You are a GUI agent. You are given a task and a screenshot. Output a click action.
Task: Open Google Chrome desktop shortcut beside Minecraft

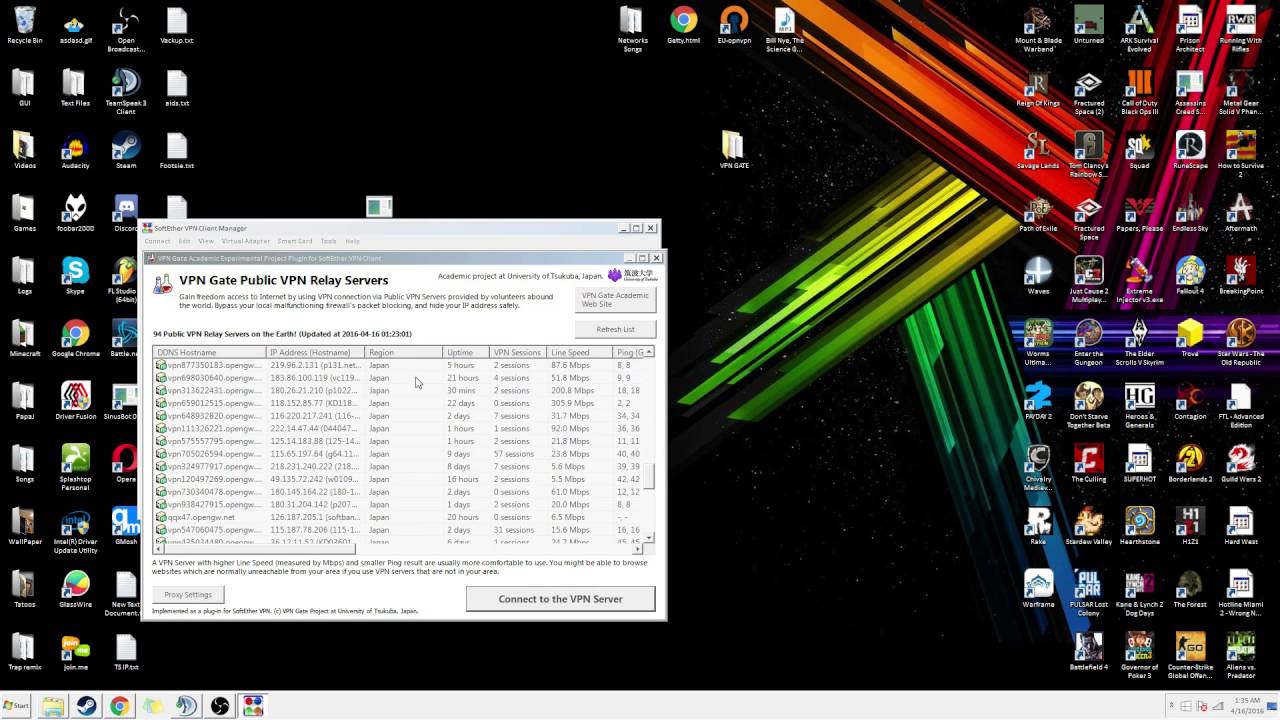coord(75,339)
